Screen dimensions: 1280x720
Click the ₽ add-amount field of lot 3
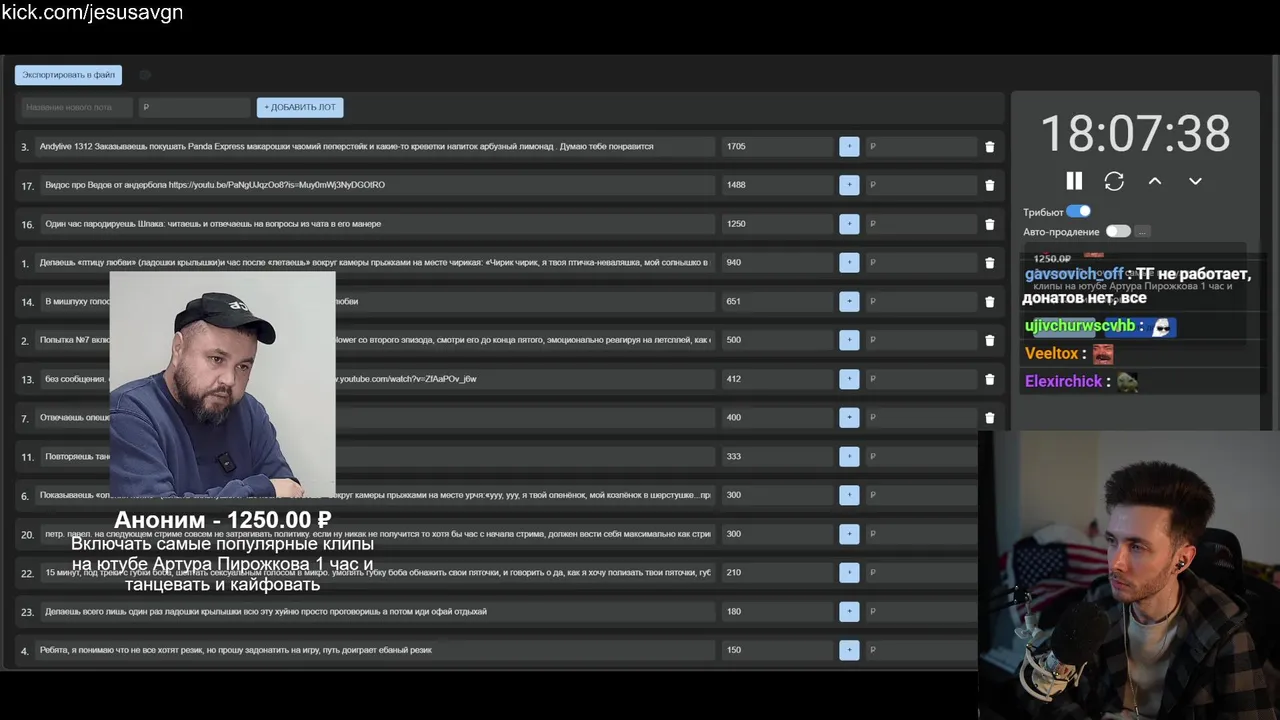[920, 146]
